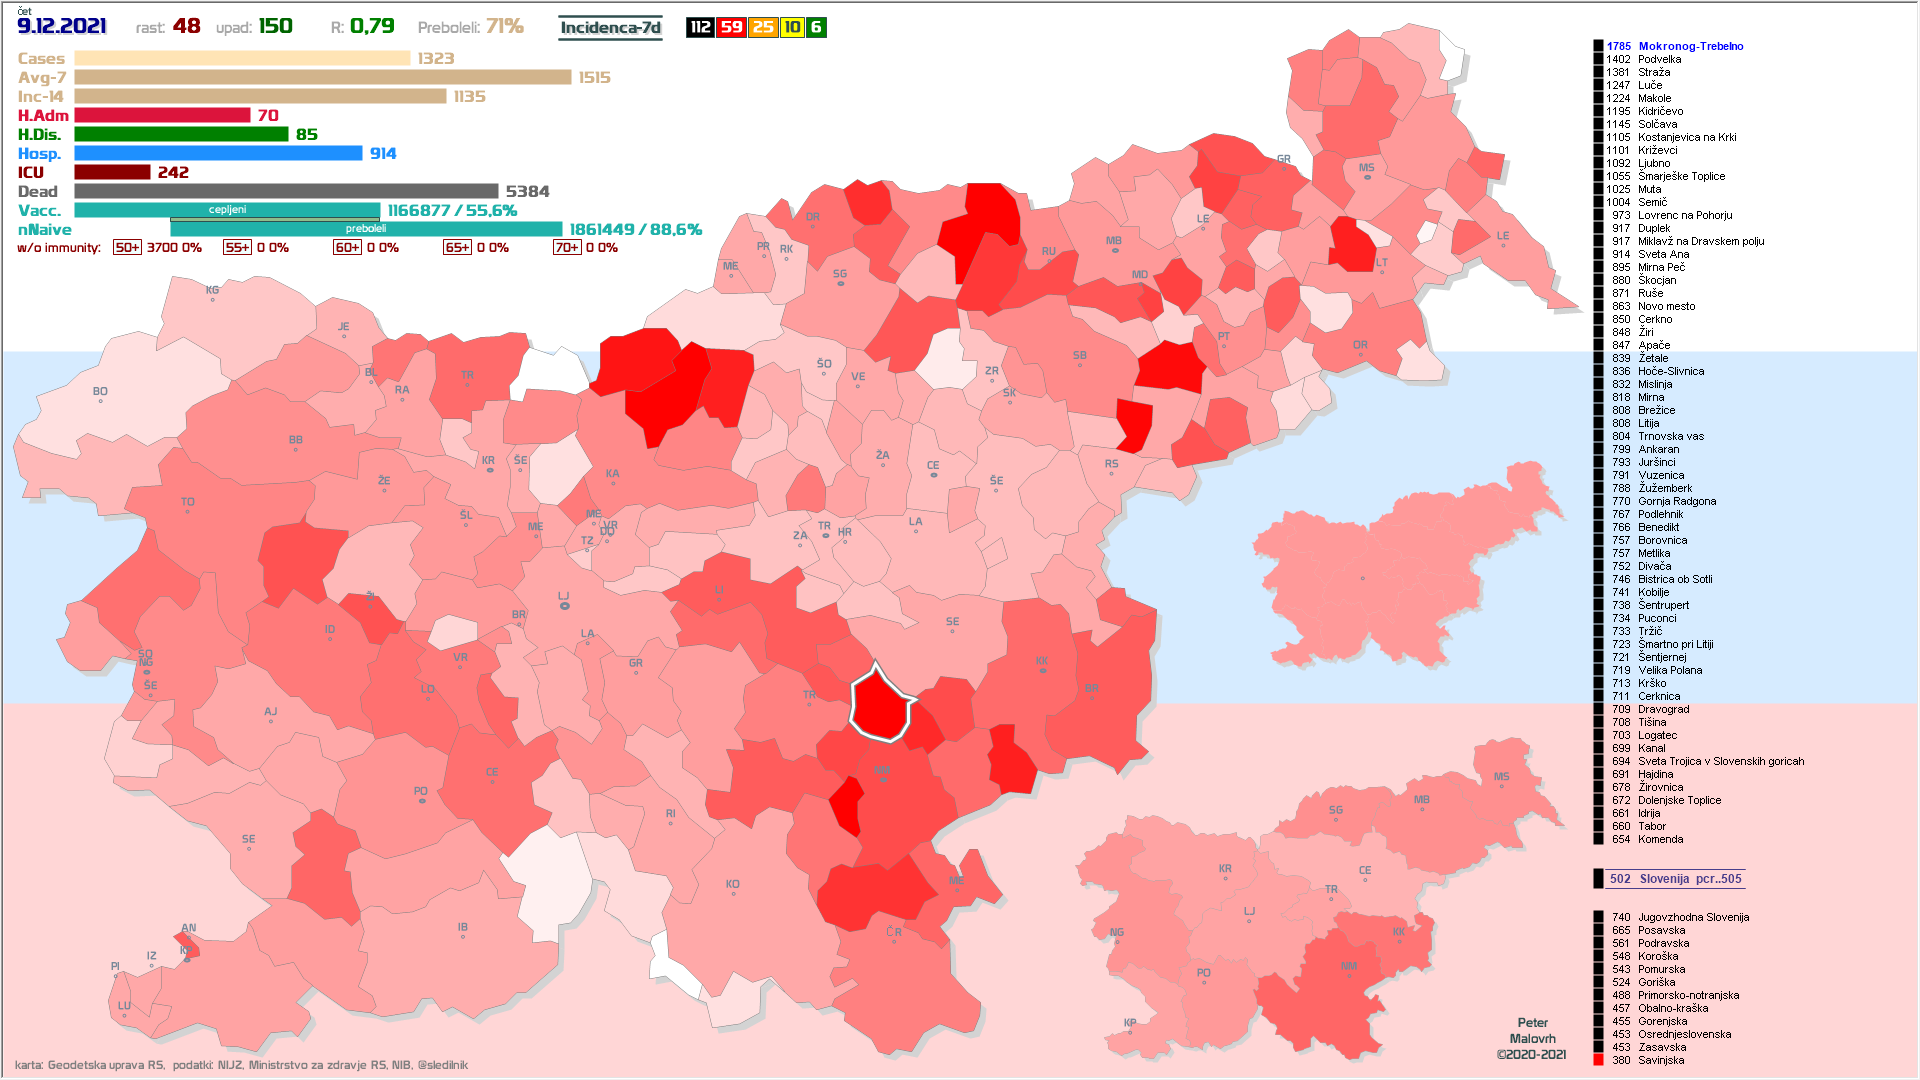The height and width of the screenshot is (1080, 1920).
Task: Select the red 59 legend box
Action: 732,27
